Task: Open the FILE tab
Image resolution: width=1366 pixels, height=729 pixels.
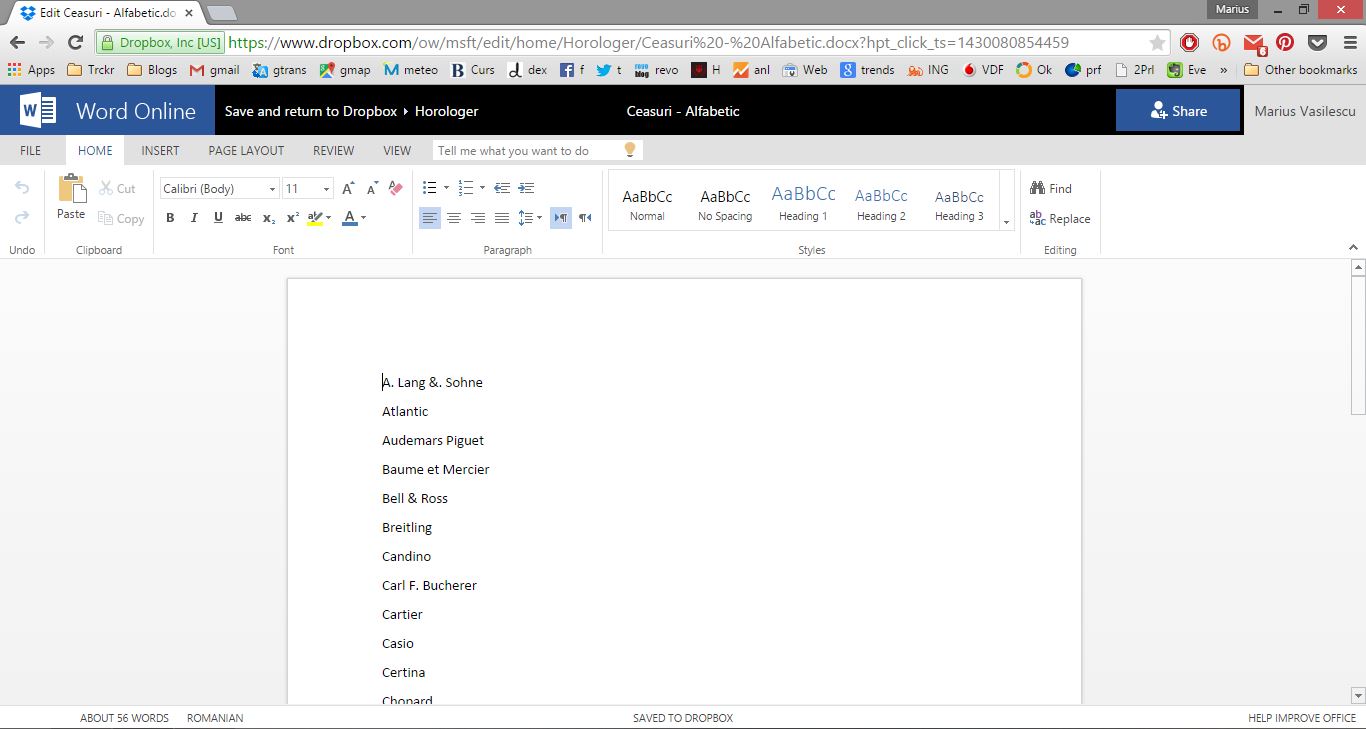Action: pyautogui.click(x=31, y=150)
